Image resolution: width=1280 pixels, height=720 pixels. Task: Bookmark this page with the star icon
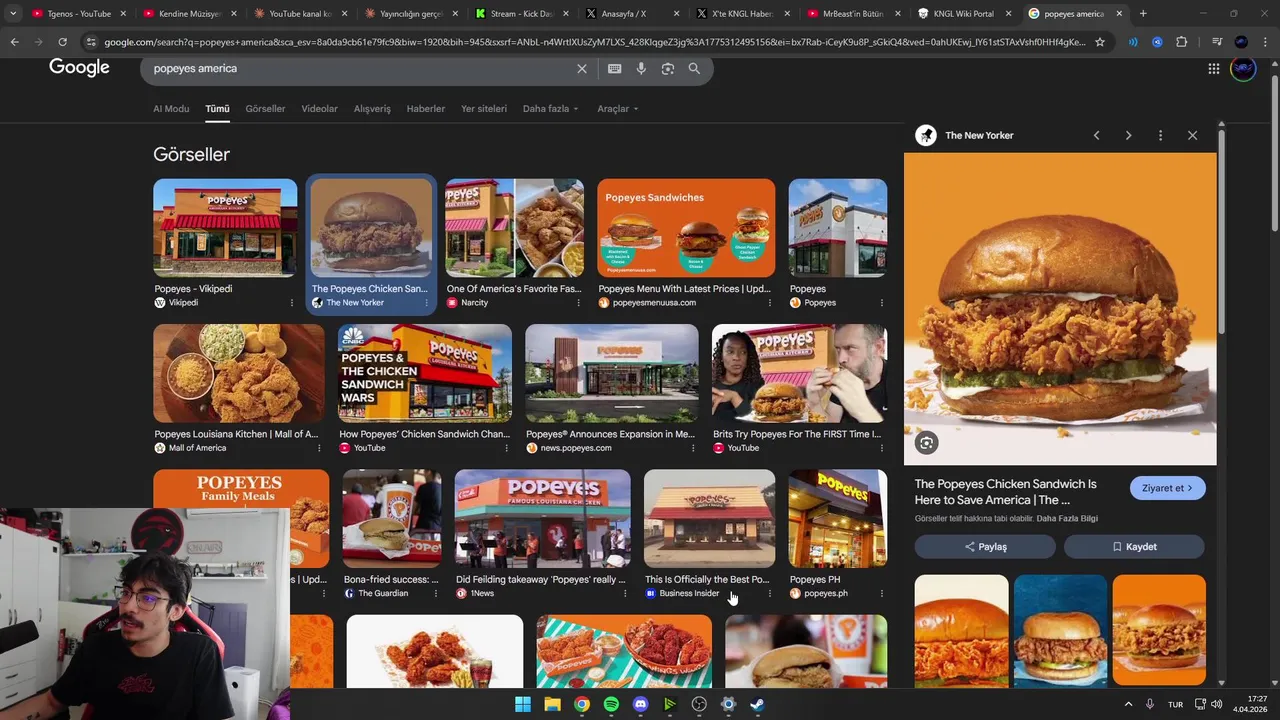click(x=1100, y=42)
